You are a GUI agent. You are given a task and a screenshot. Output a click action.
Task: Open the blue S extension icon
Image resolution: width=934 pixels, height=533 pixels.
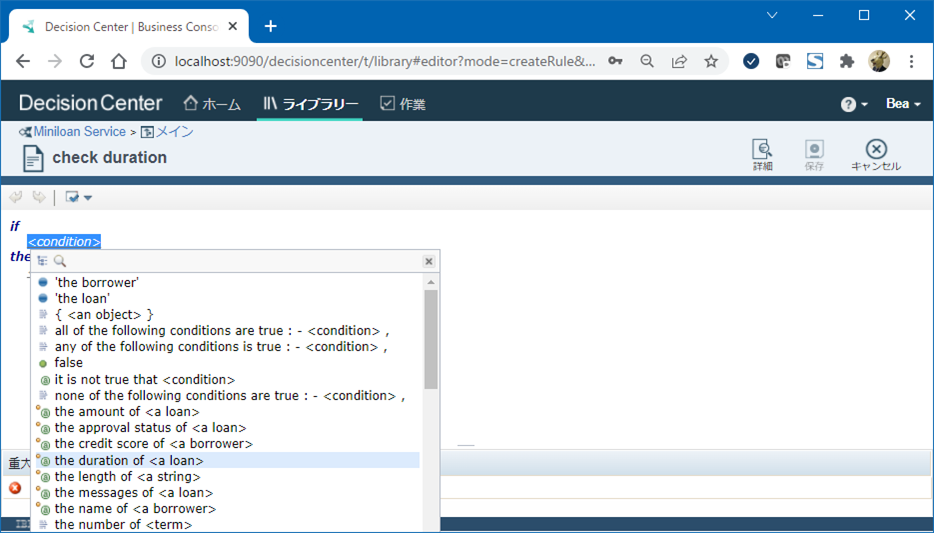tap(815, 61)
